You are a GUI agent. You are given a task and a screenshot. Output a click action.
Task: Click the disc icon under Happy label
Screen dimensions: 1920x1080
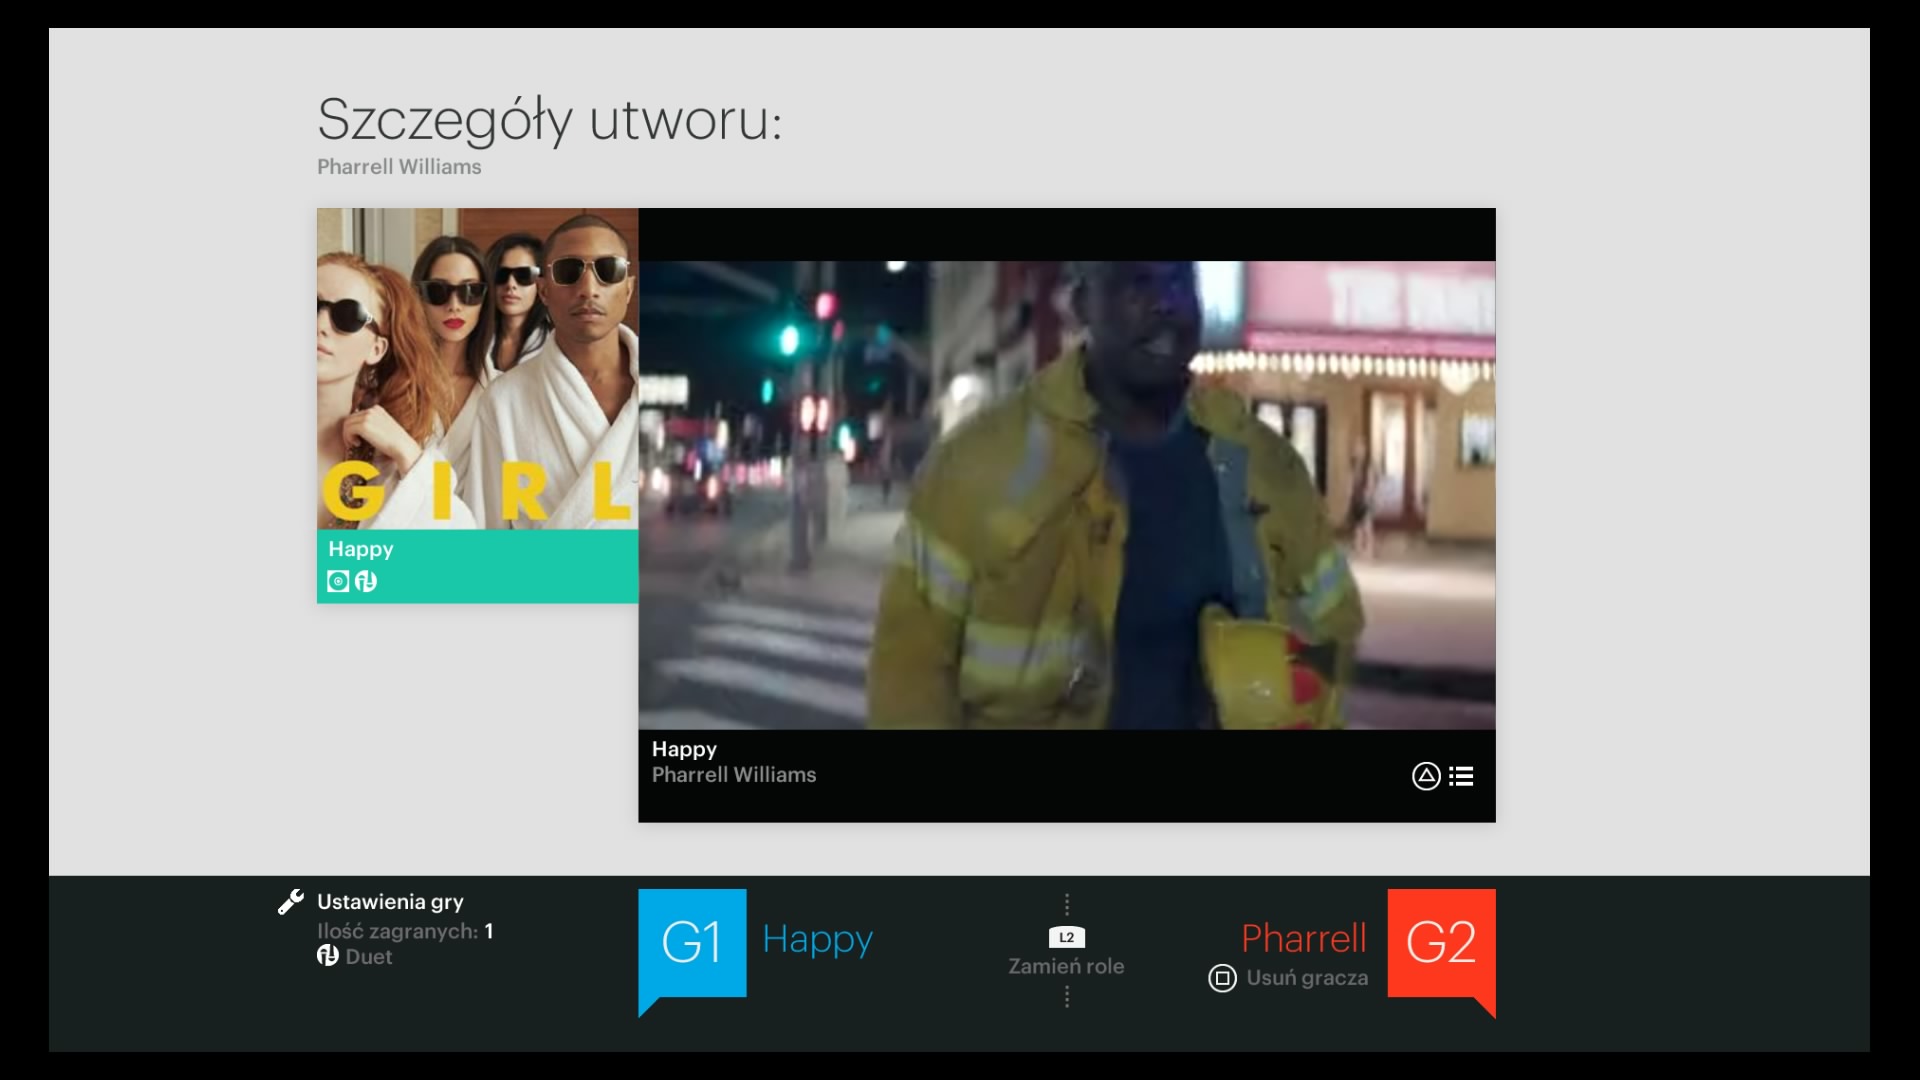click(x=338, y=581)
